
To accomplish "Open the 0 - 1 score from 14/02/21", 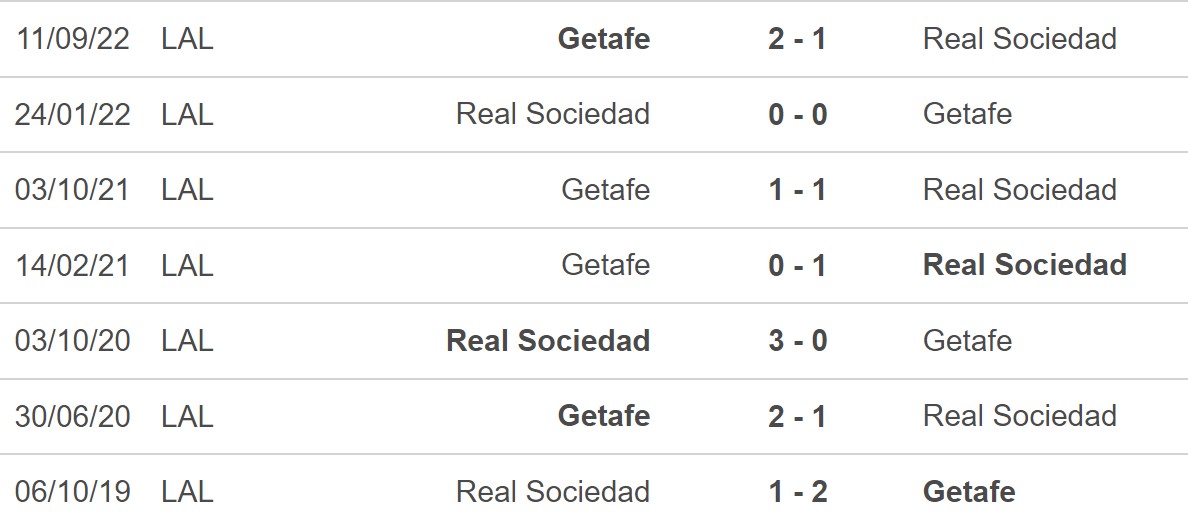I will [x=797, y=265].
